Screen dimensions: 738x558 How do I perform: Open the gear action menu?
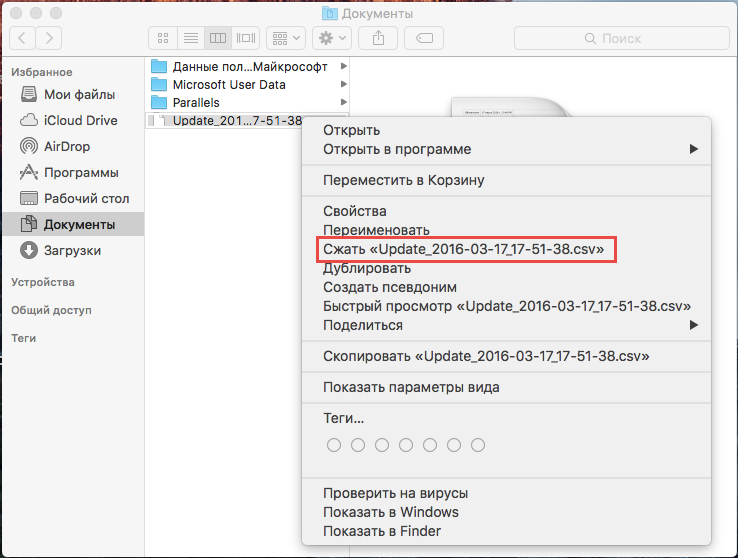point(332,38)
